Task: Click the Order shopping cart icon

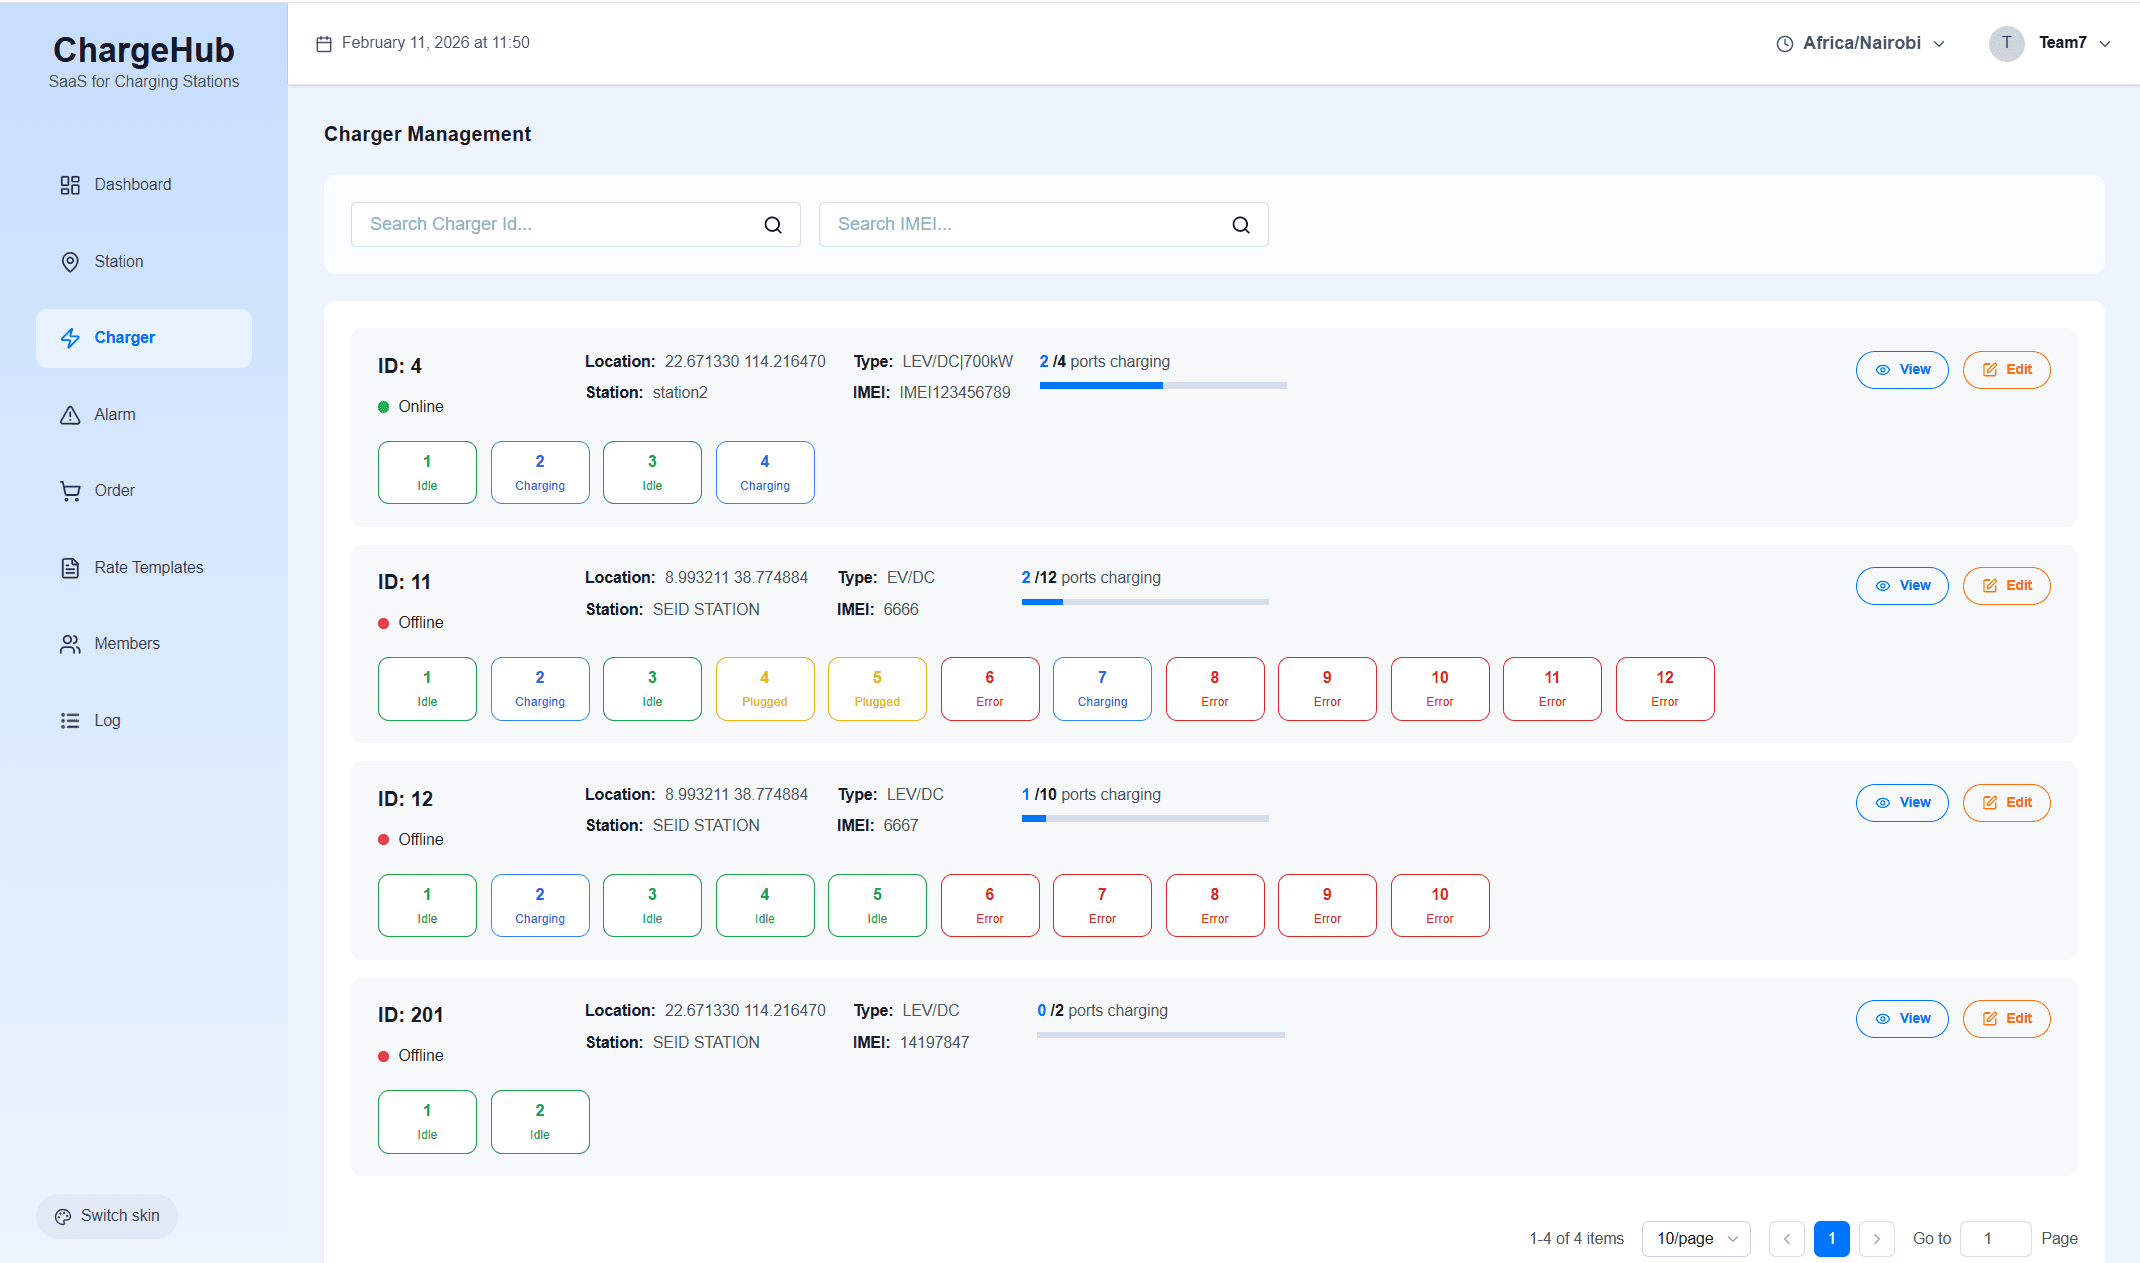Action: click(70, 491)
